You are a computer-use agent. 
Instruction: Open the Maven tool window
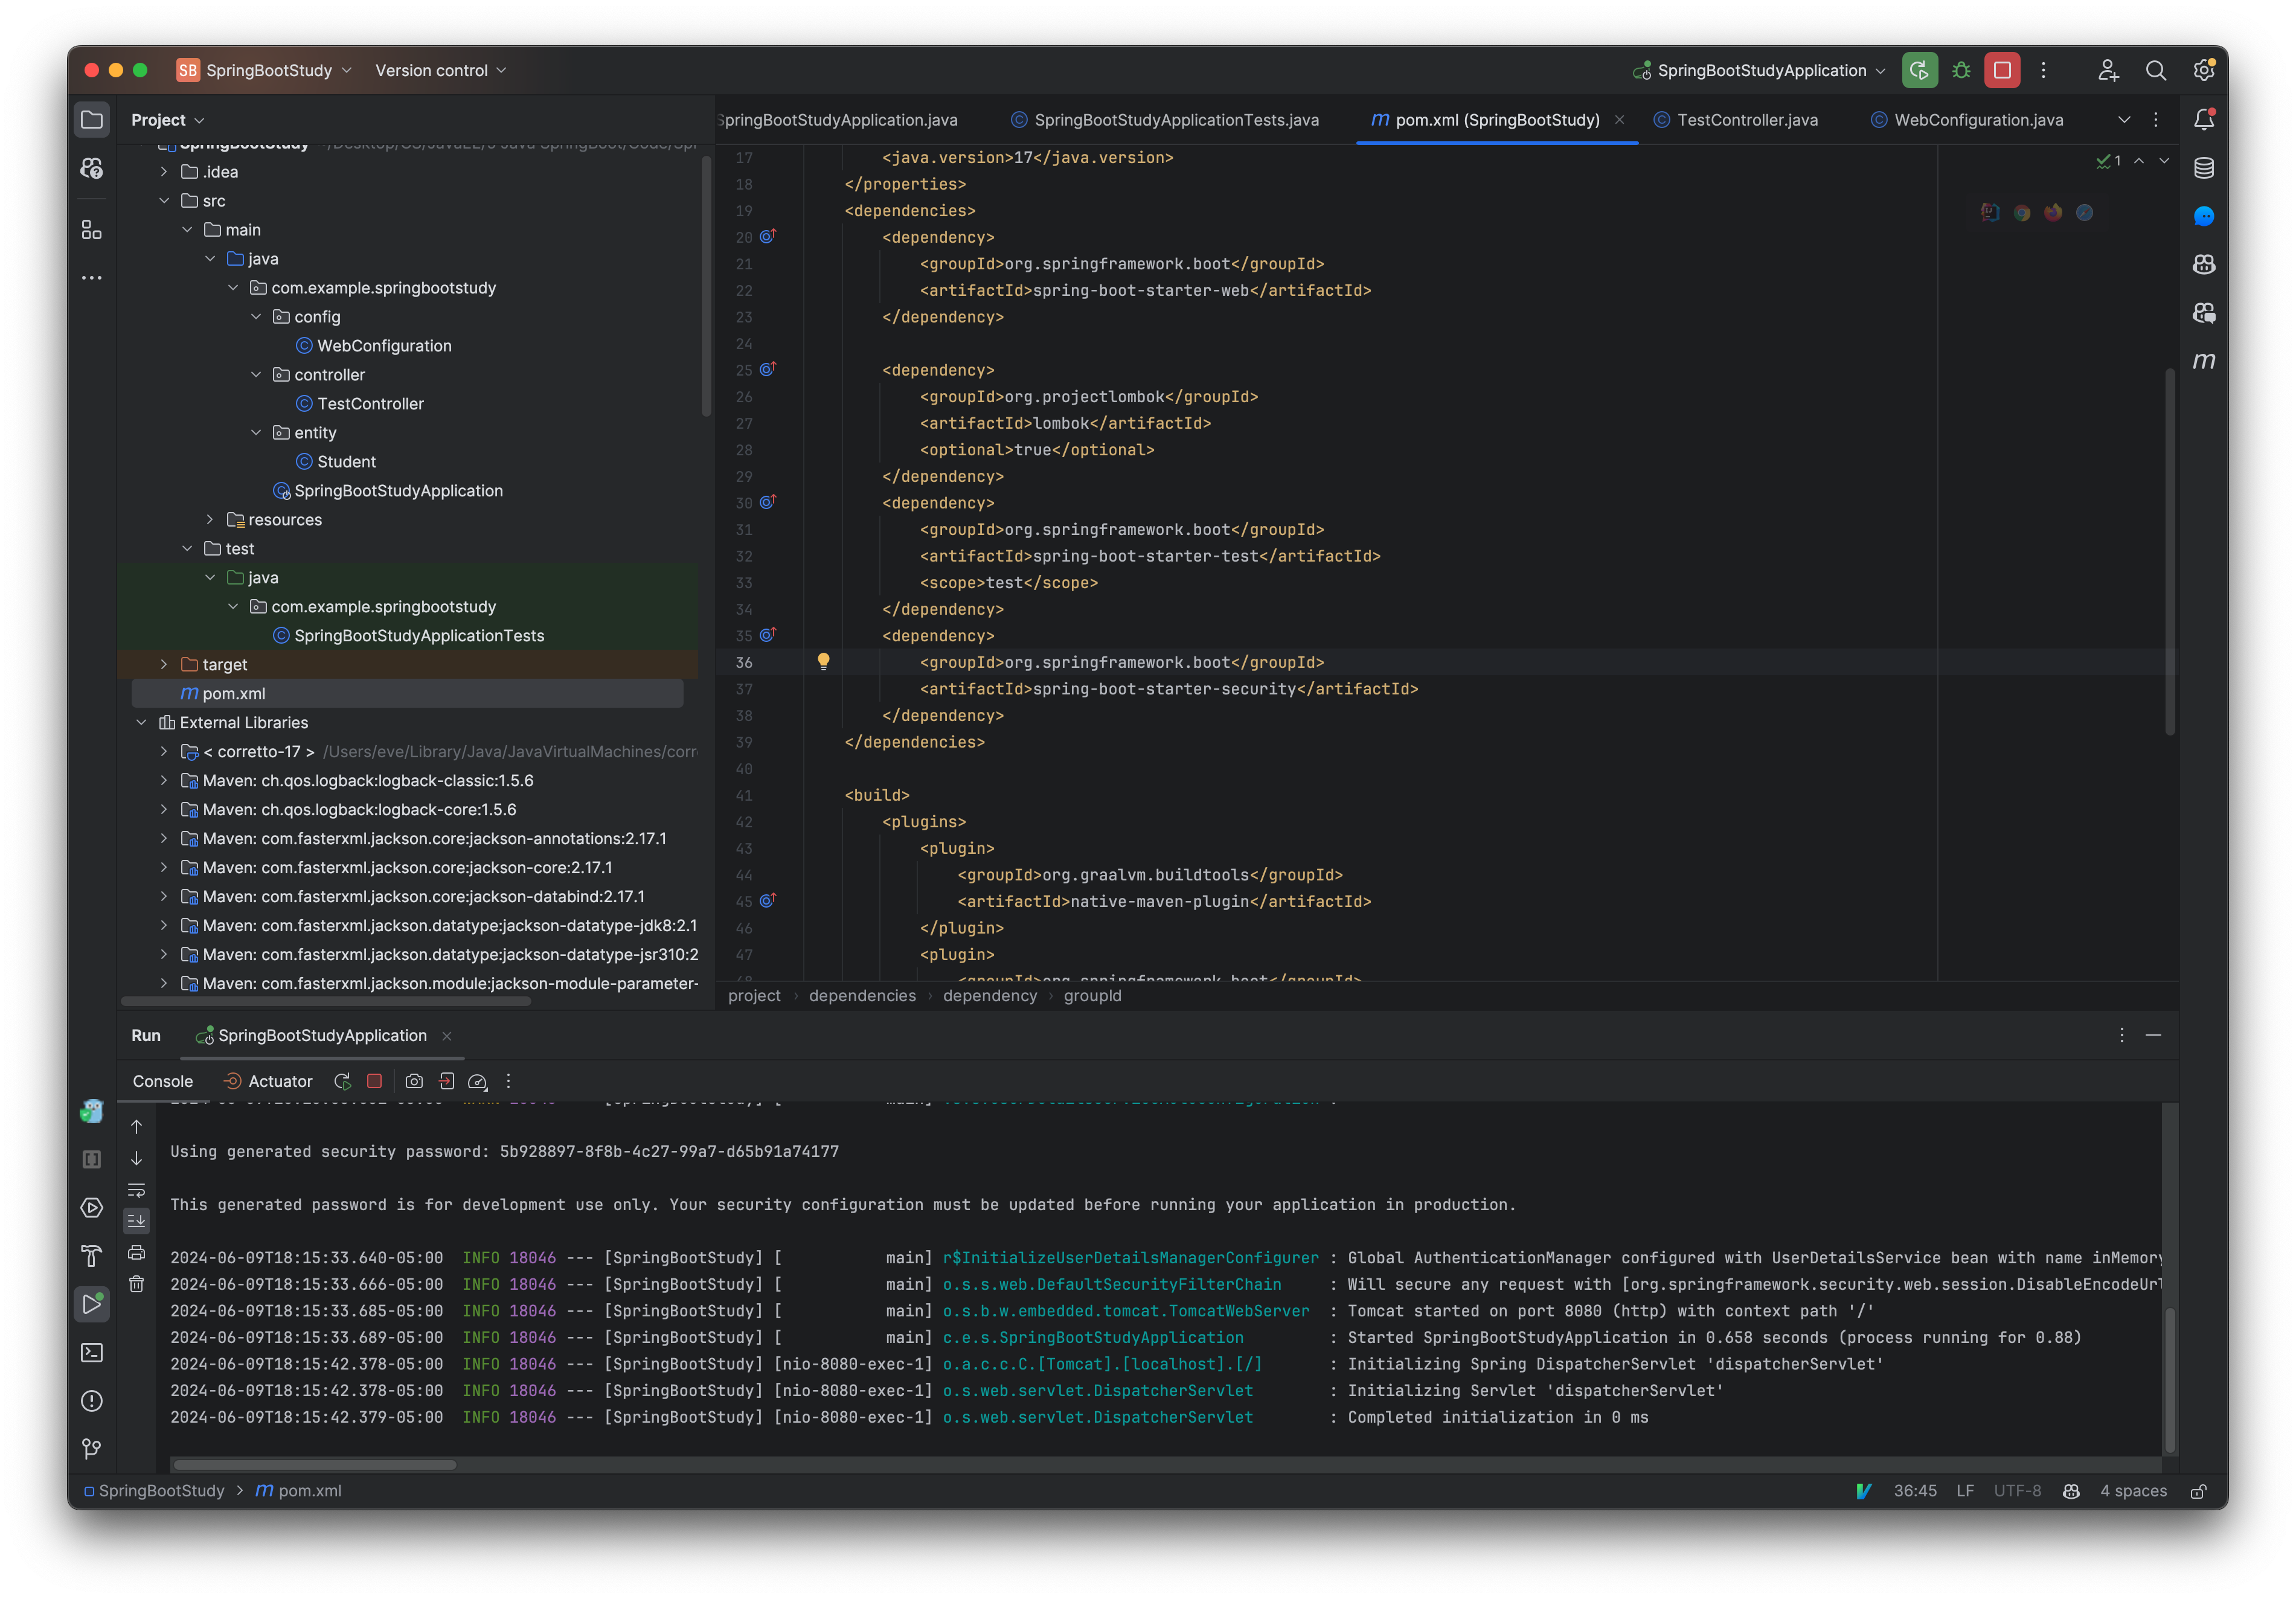pyautogui.click(x=2204, y=362)
